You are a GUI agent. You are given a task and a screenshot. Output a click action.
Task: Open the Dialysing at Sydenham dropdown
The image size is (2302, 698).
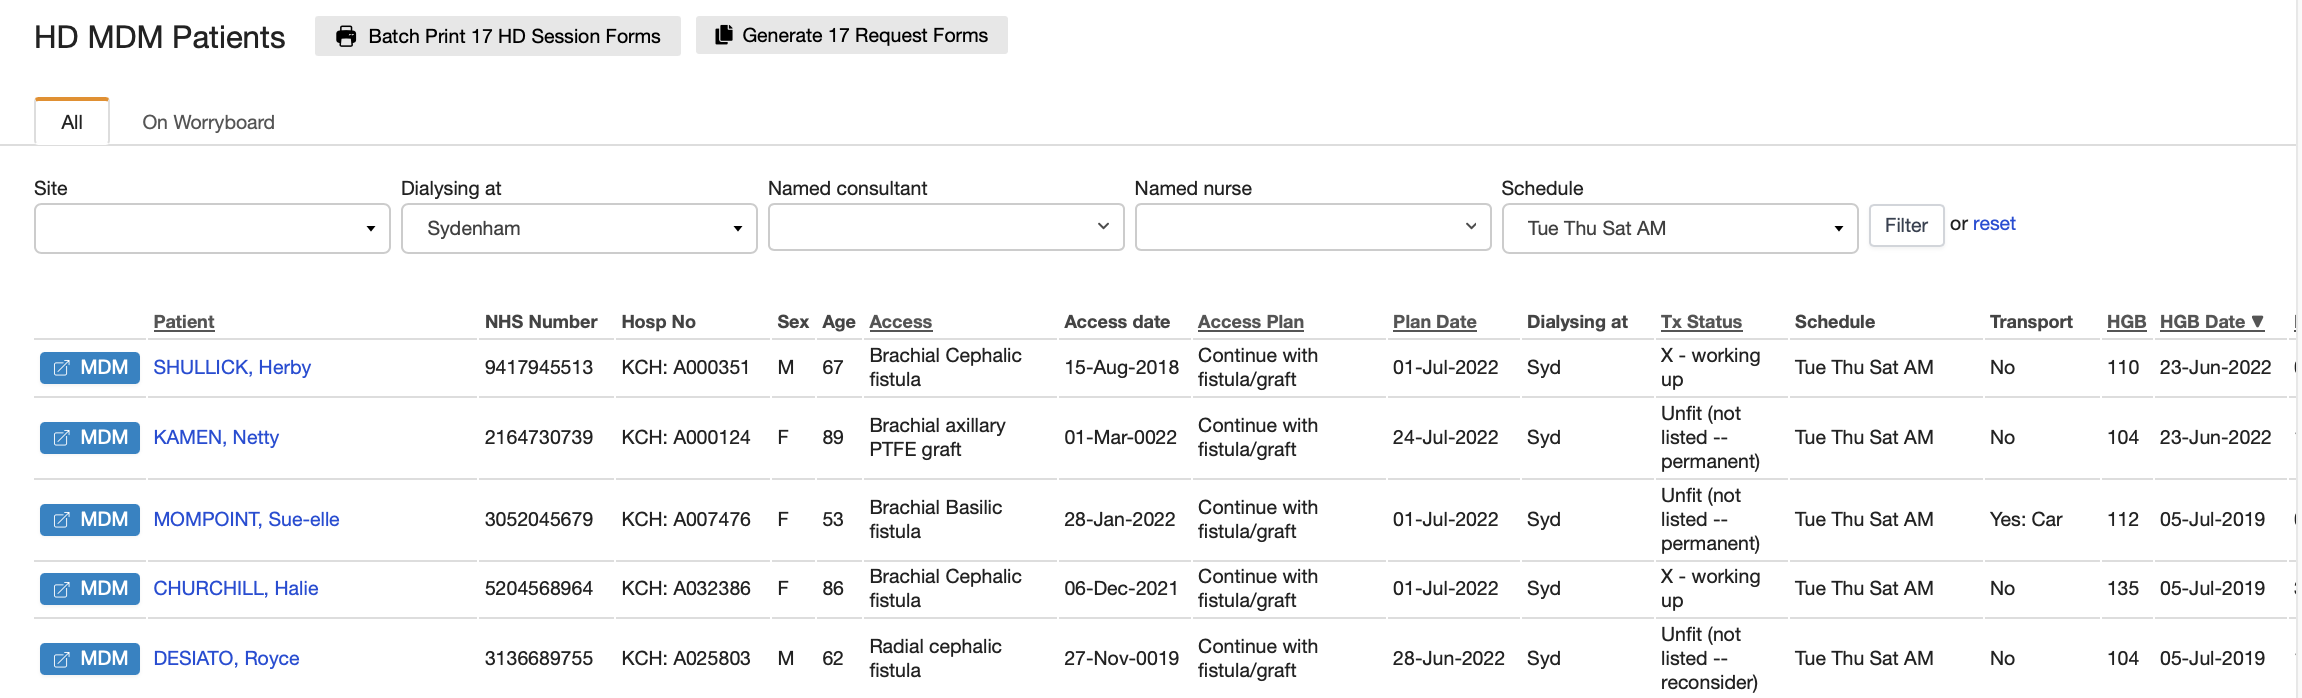coord(579,229)
